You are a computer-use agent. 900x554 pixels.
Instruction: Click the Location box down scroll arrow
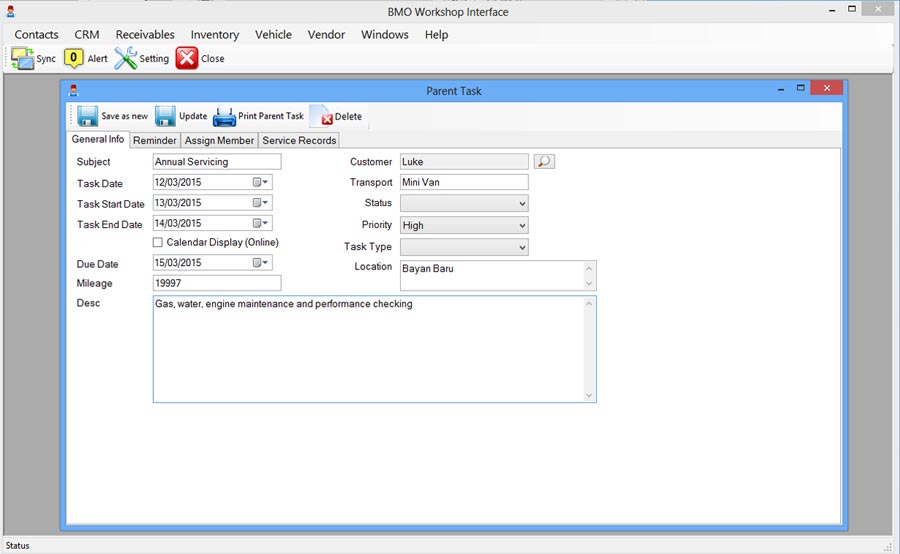pyautogui.click(x=589, y=284)
